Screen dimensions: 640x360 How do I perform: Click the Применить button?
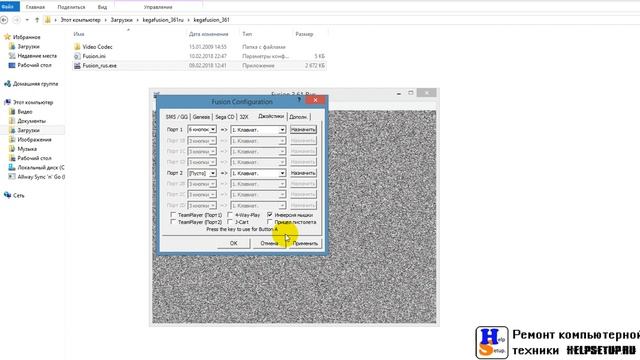(x=305, y=243)
